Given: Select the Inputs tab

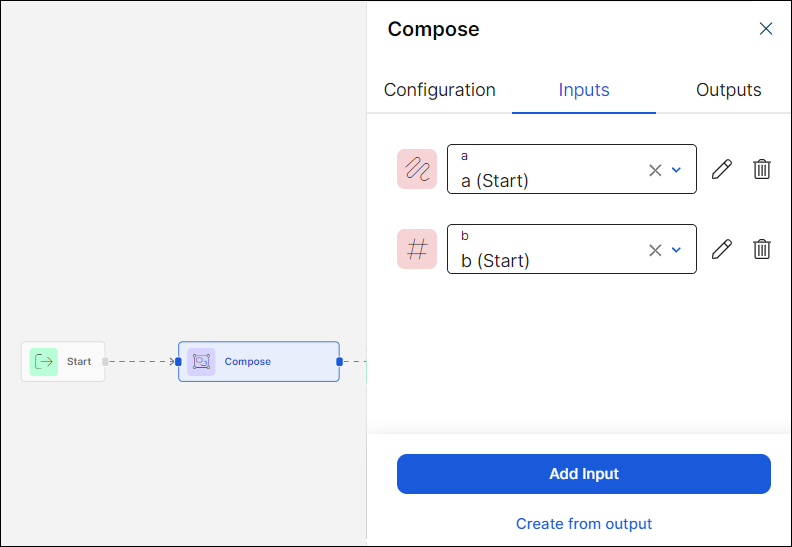Looking at the screenshot, I should pyautogui.click(x=584, y=90).
